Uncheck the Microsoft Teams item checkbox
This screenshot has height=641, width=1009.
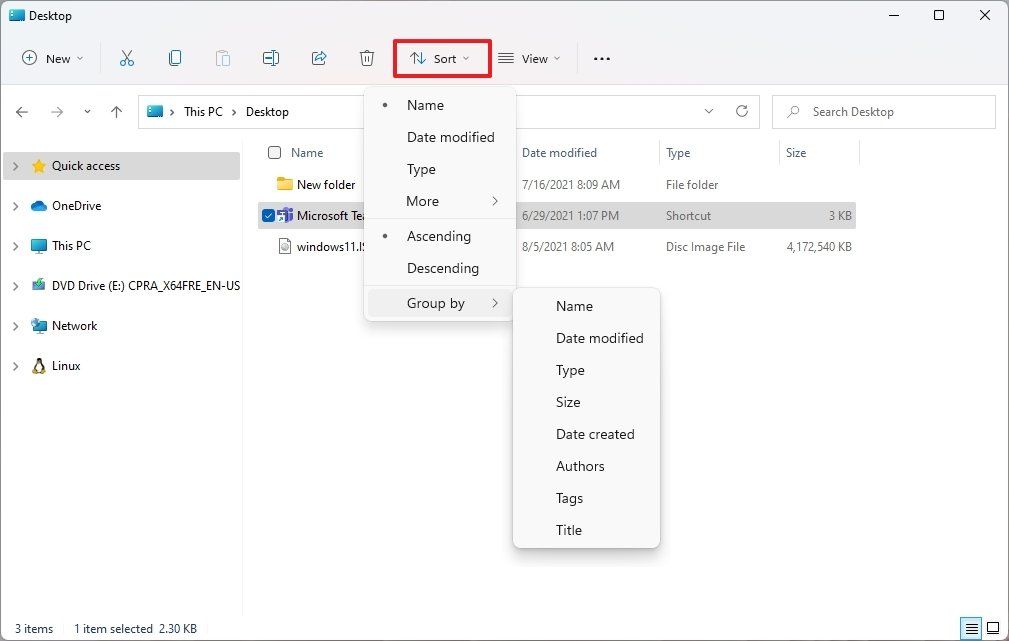(x=268, y=215)
